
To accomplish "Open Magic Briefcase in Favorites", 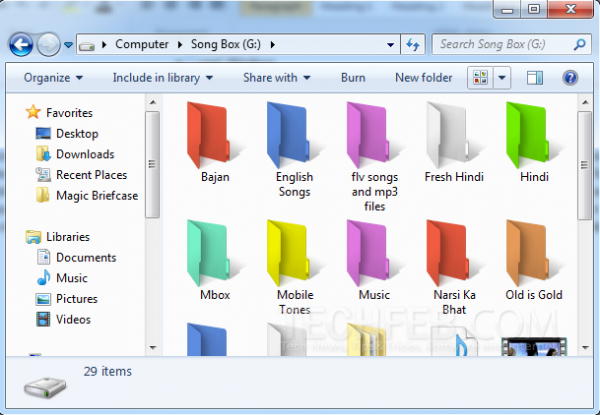I will (87, 195).
